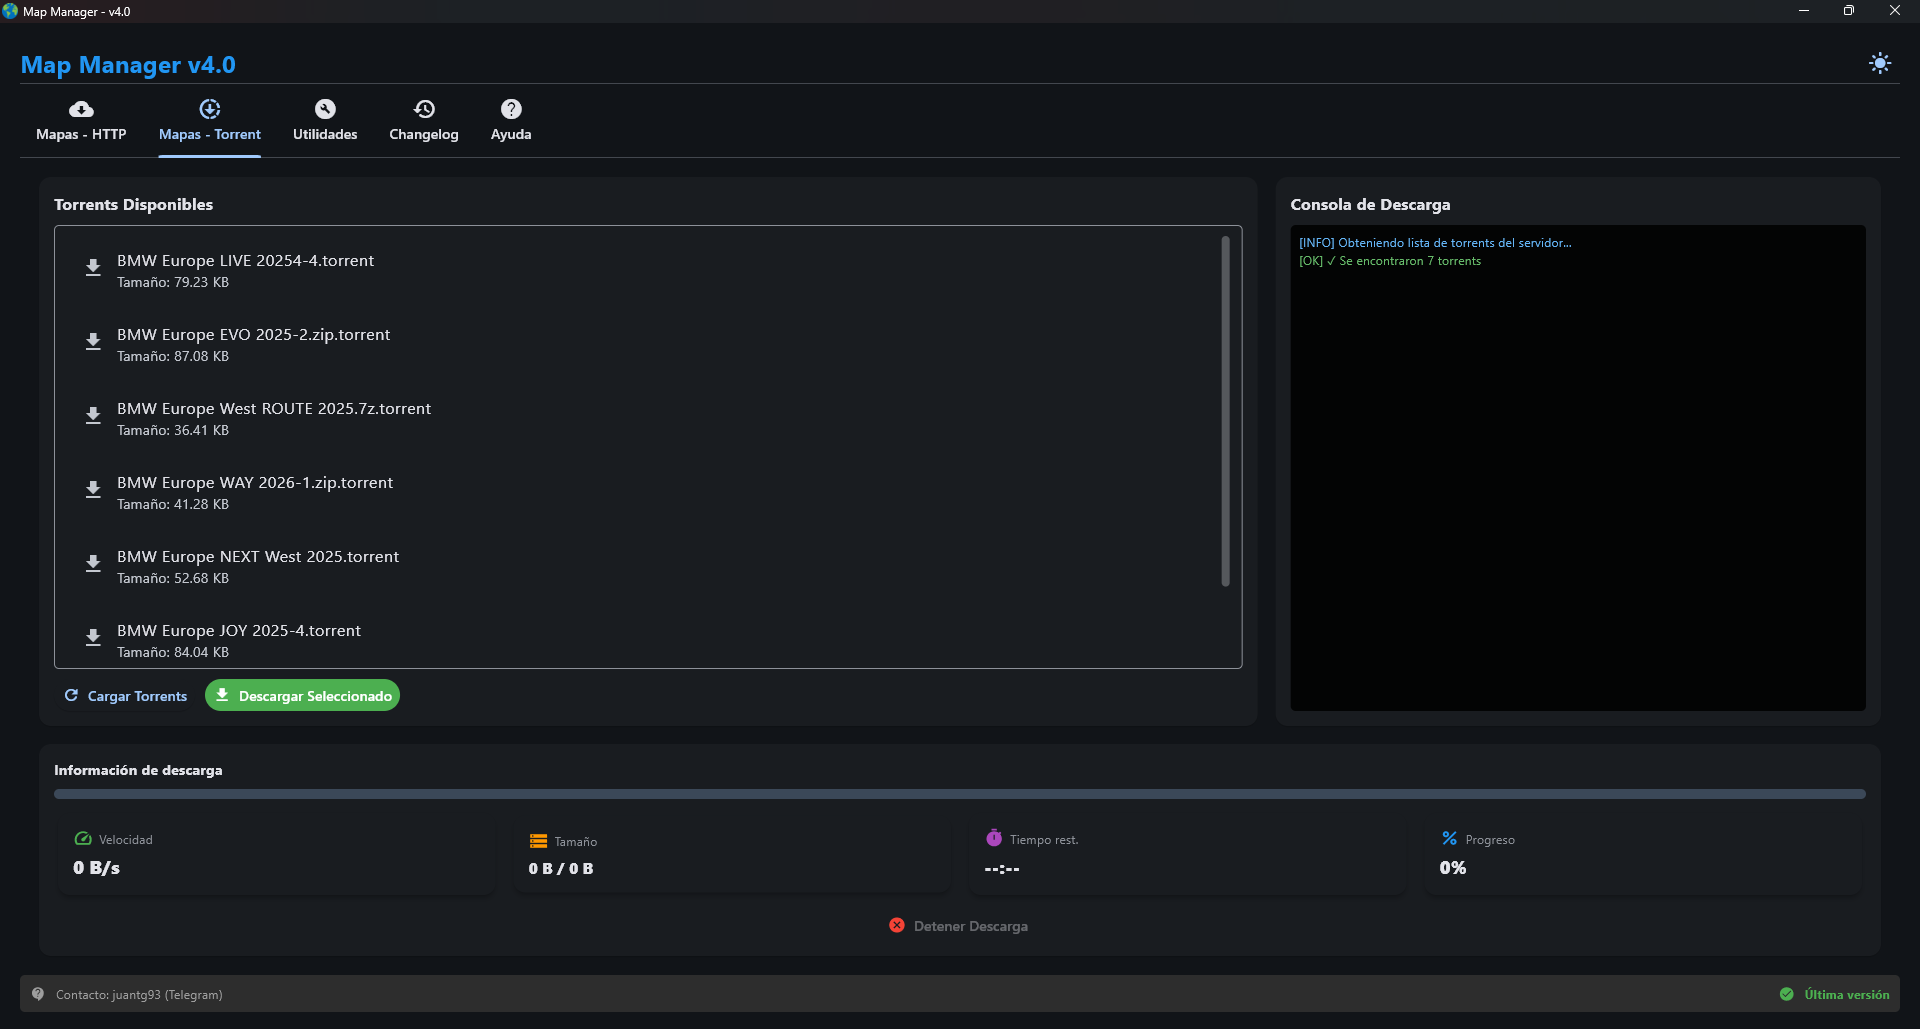Click the refresh icon next to Cargar Torrents
This screenshot has height=1029, width=1920.
click(70, 695)
